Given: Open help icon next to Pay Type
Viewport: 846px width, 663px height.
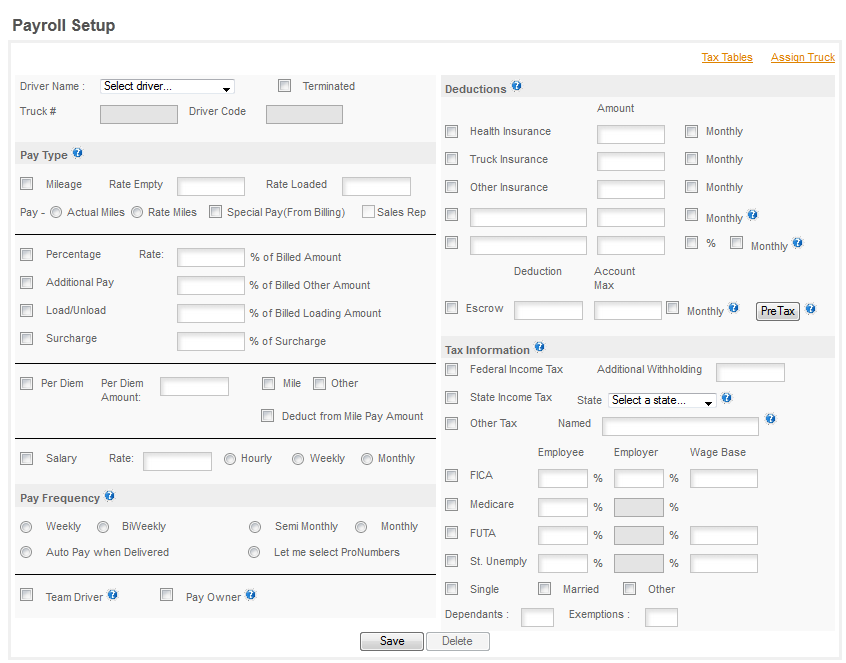Looking at the screenshot, I should click(78, 153).
